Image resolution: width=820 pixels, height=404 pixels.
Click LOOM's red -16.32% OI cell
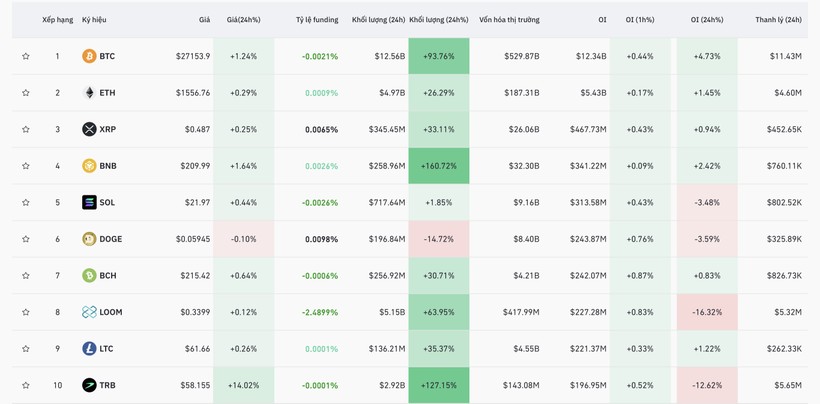706,312
